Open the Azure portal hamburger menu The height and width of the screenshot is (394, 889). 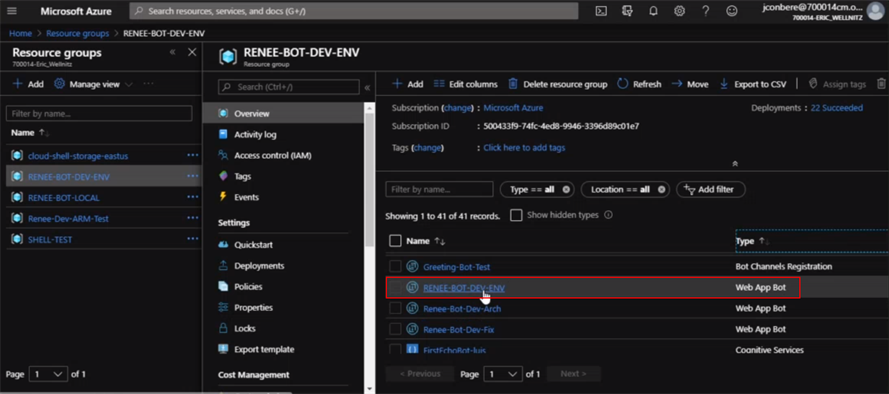tap(12, 11)
